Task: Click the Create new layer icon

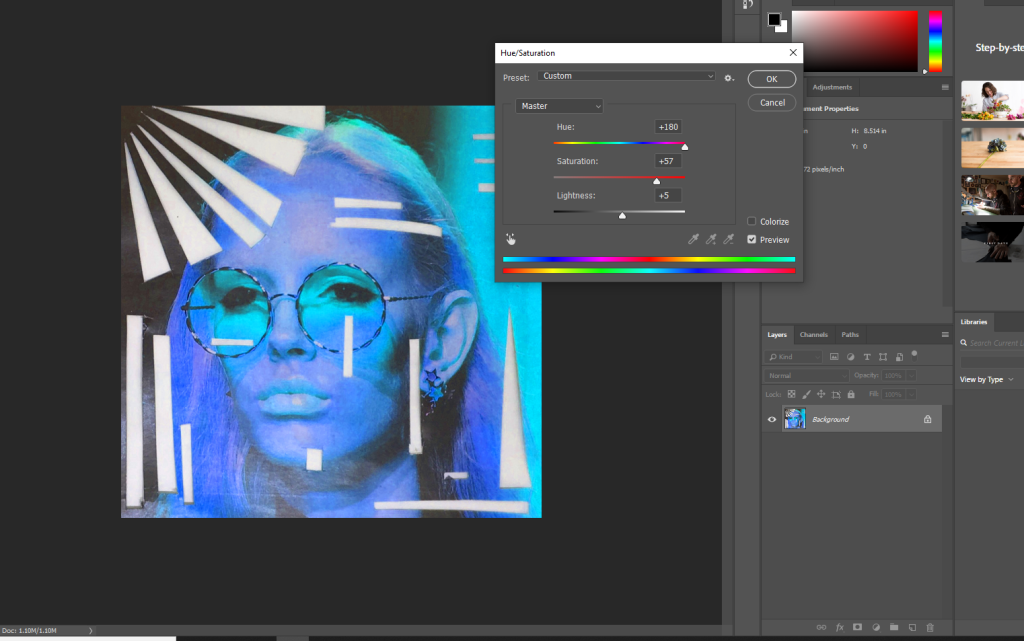Action: coord(911,627)
